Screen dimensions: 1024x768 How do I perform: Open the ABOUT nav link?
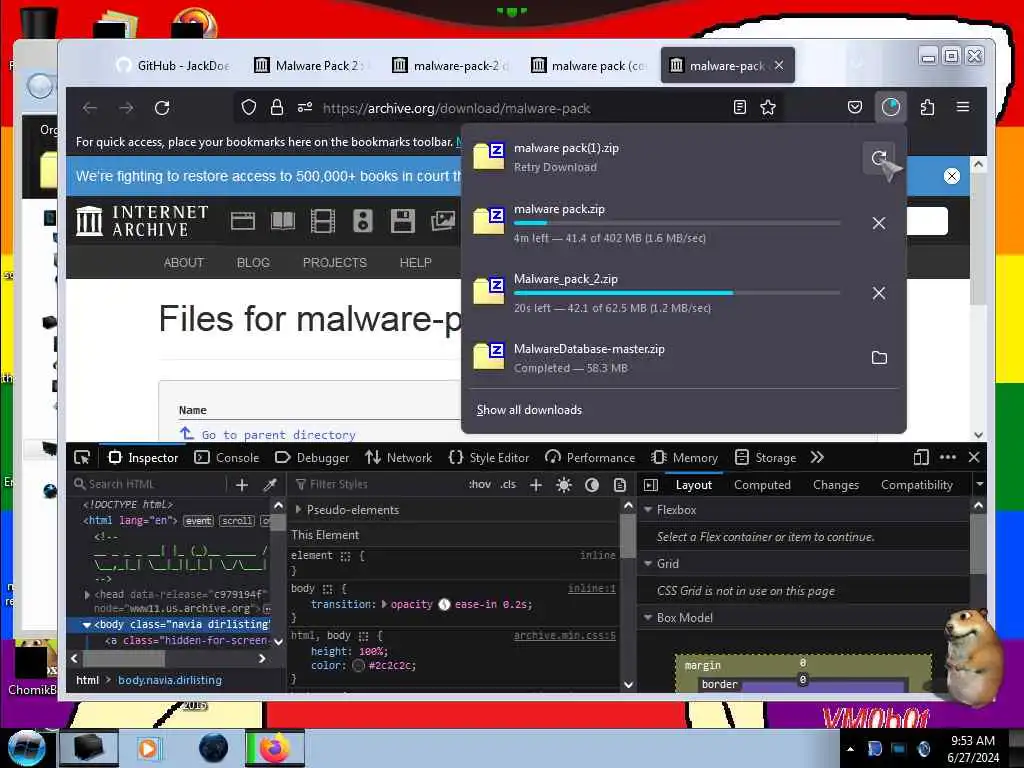pyautogui.click(x=184, y=263)
